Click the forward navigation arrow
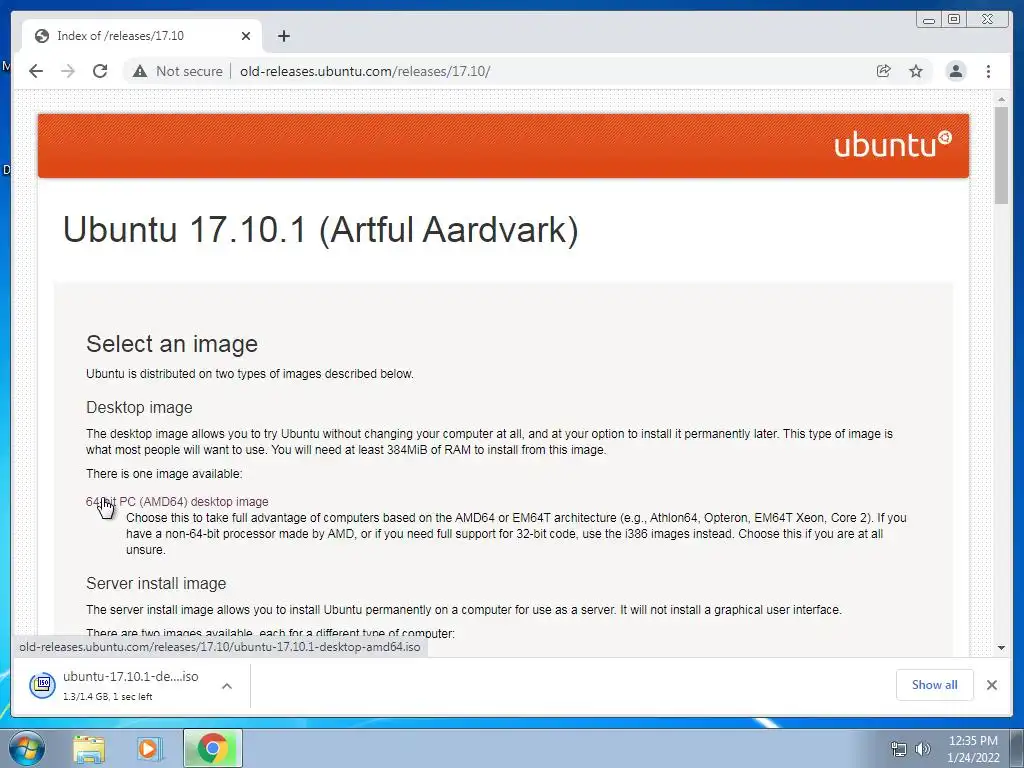 coord(68,71)
